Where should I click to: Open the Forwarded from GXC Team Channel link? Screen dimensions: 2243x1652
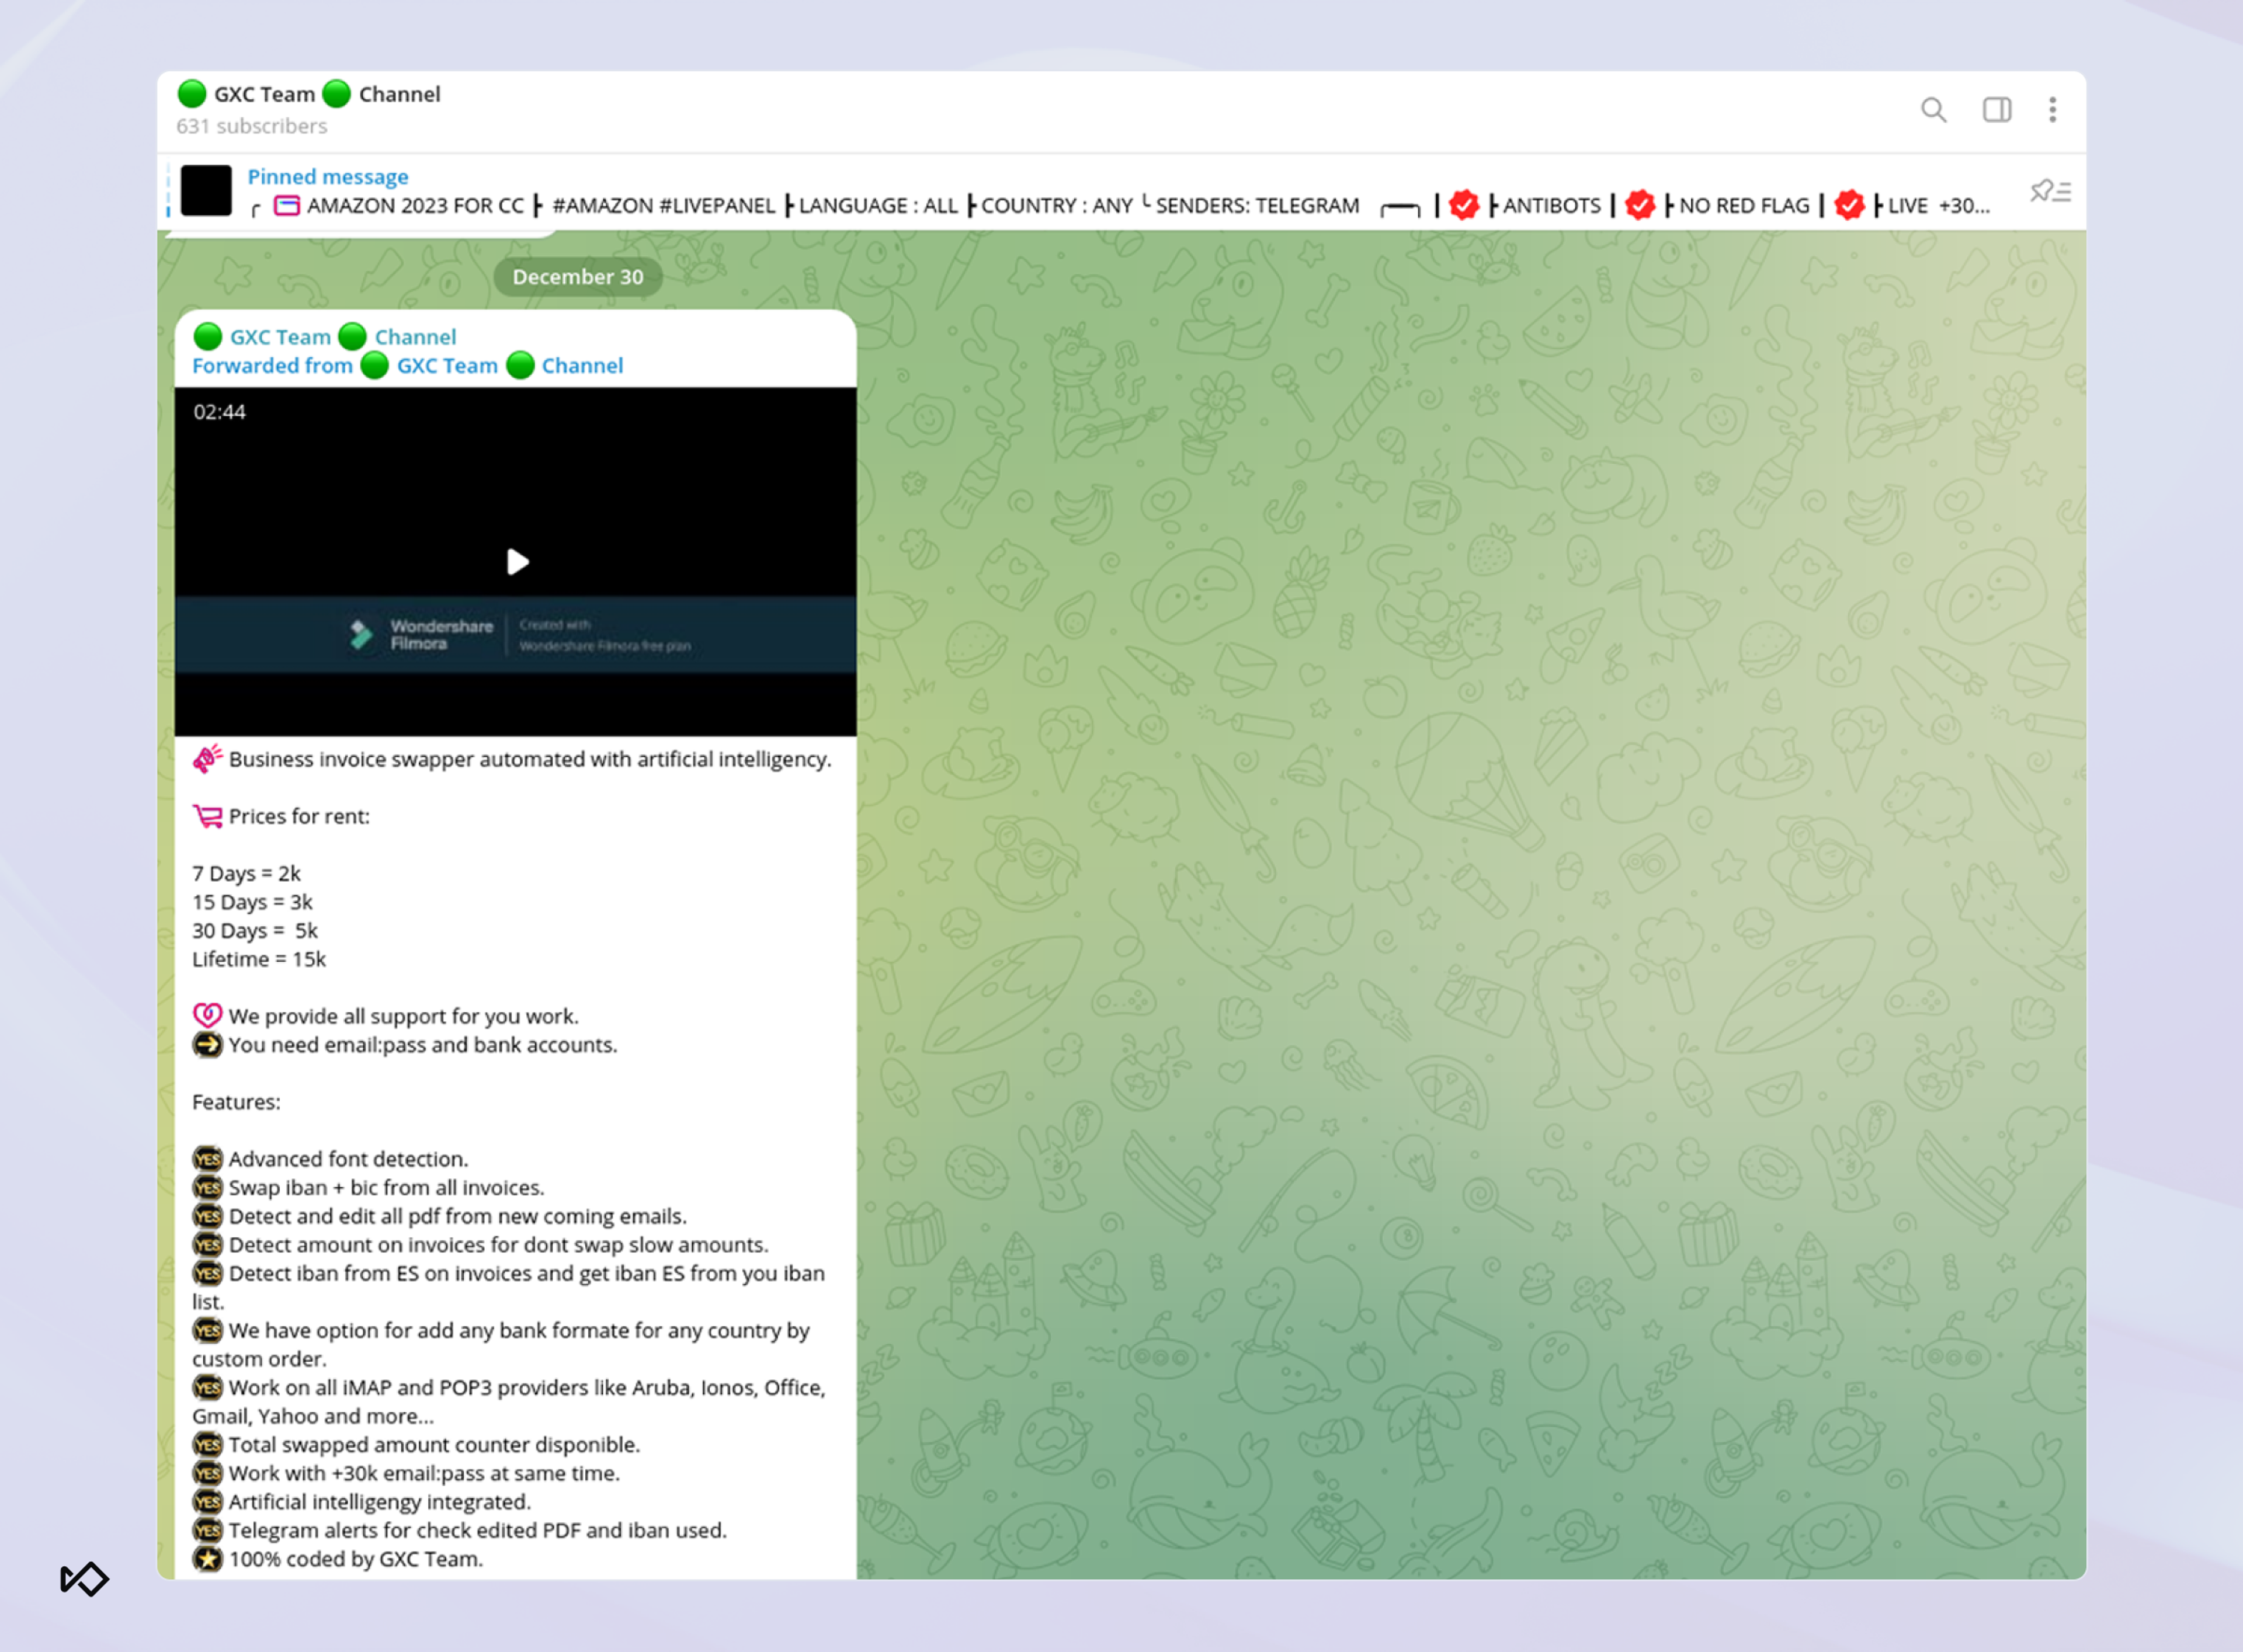(x=407, y=366)
